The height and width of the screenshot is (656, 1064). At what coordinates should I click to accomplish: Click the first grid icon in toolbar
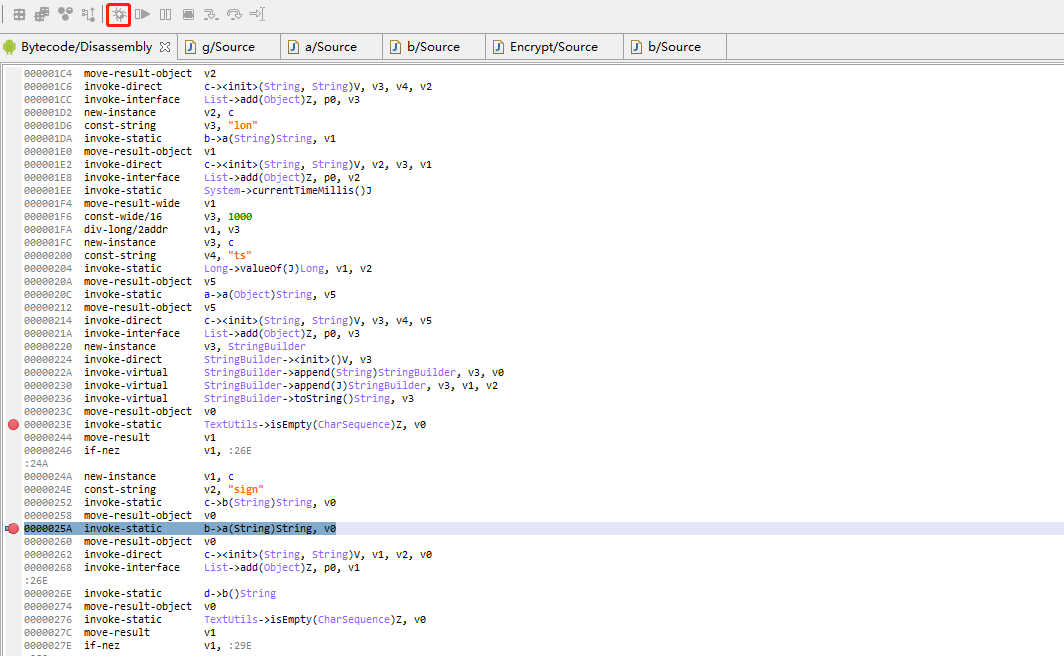19,15
